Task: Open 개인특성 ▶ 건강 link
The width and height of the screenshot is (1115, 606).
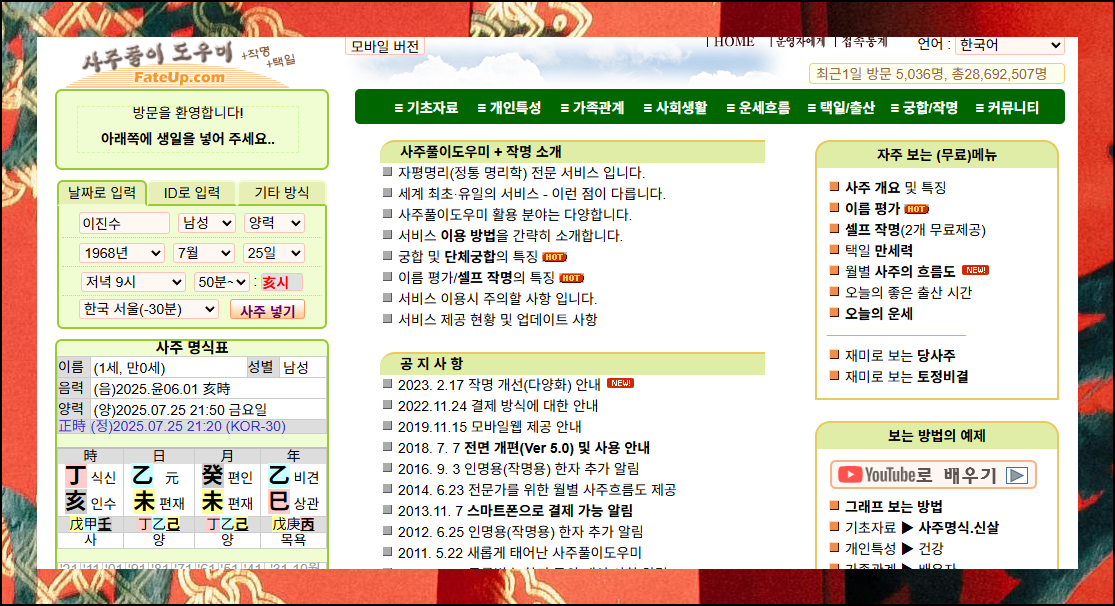Action: click(895, 548)
